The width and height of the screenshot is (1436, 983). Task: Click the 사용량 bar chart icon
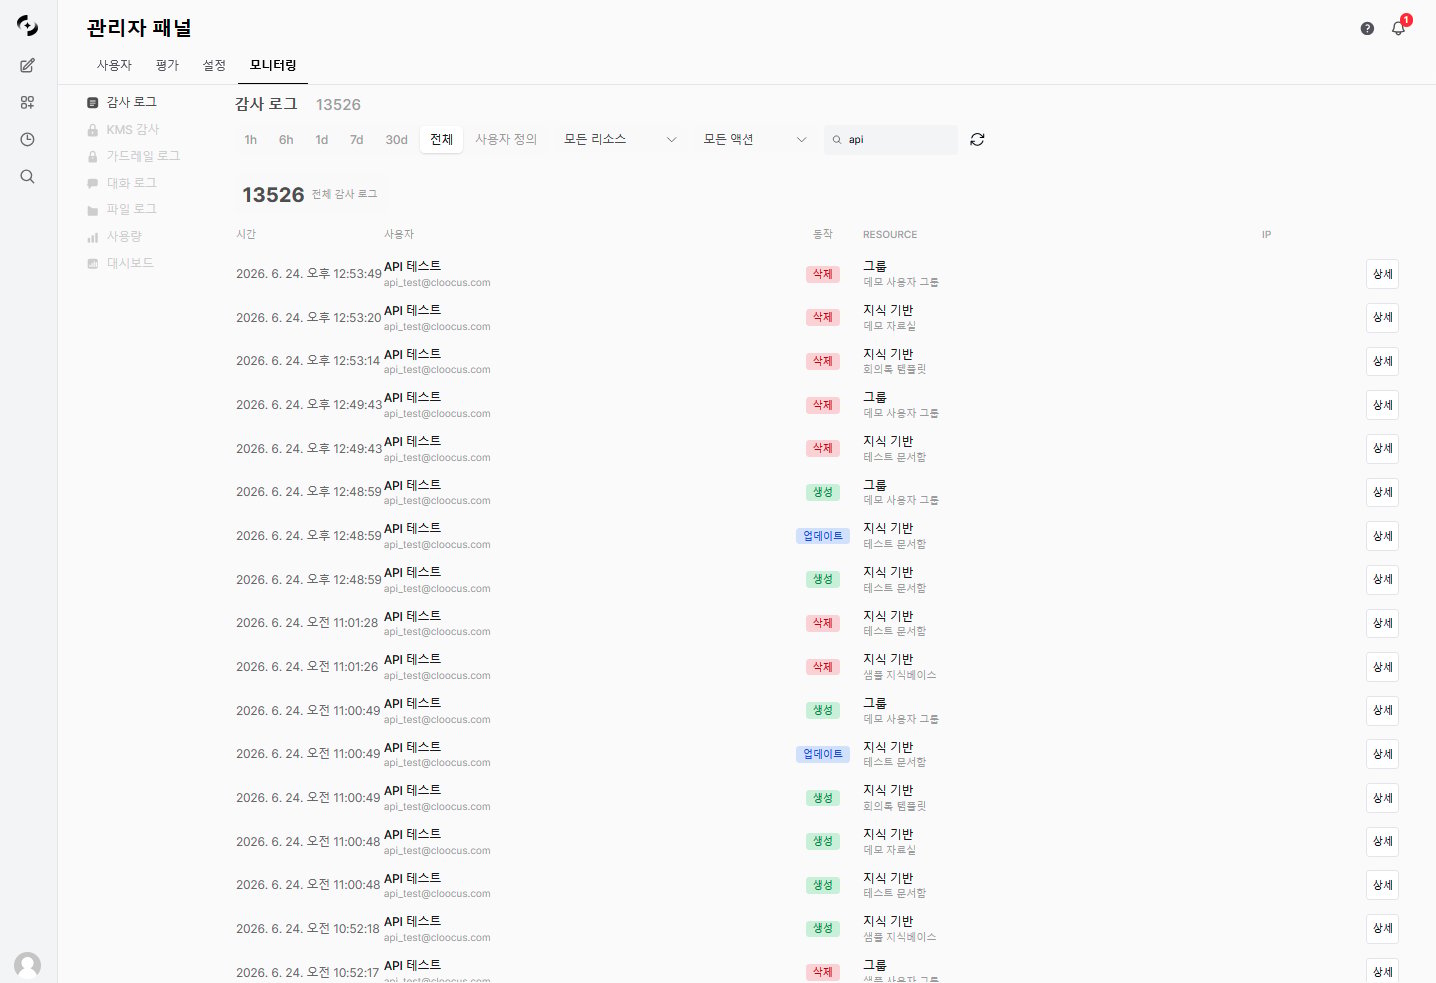click(93, 237)
